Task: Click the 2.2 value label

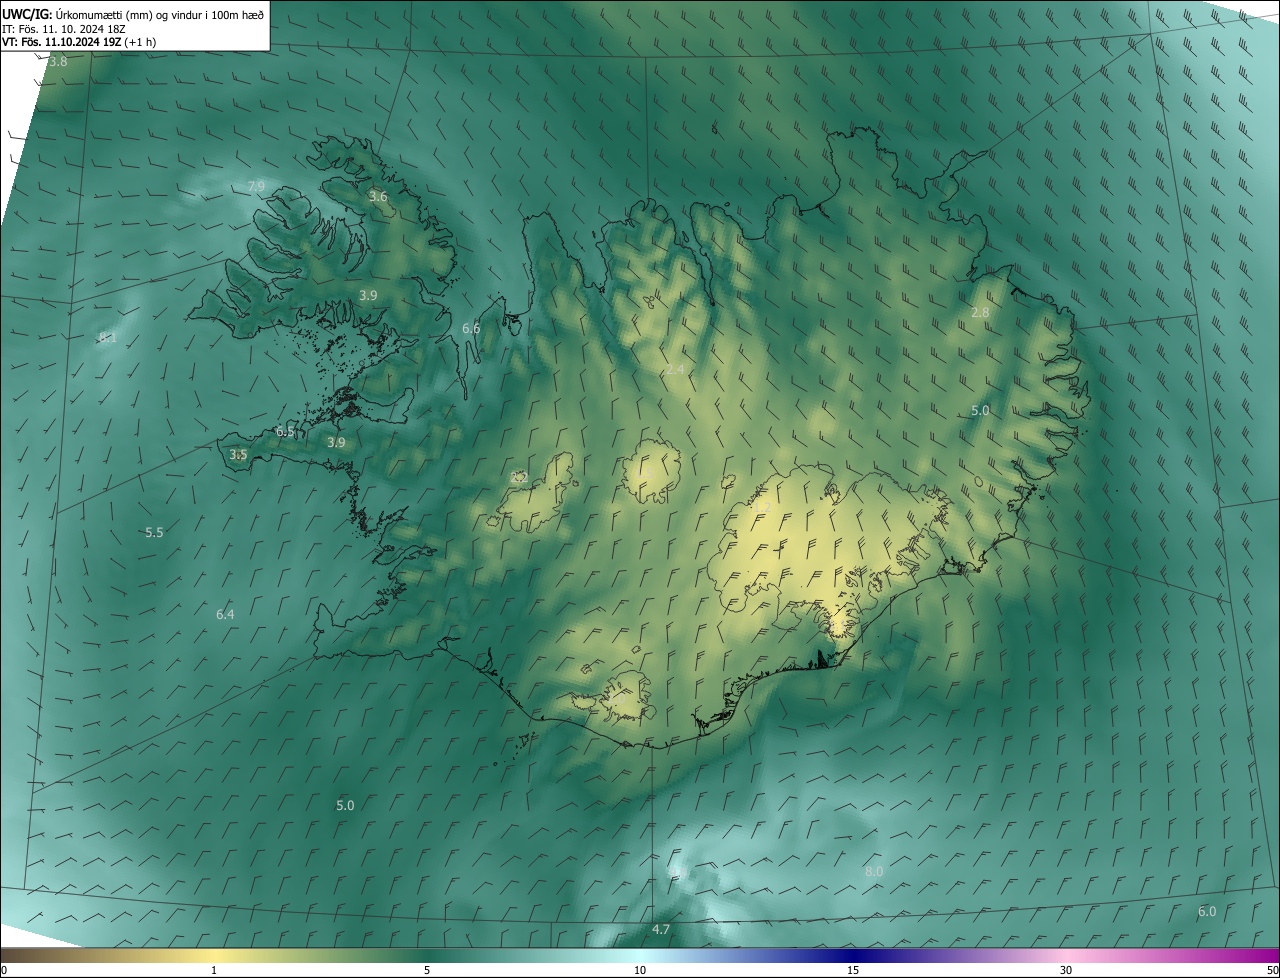Action: pyautogui.click(x=519, y=478)
